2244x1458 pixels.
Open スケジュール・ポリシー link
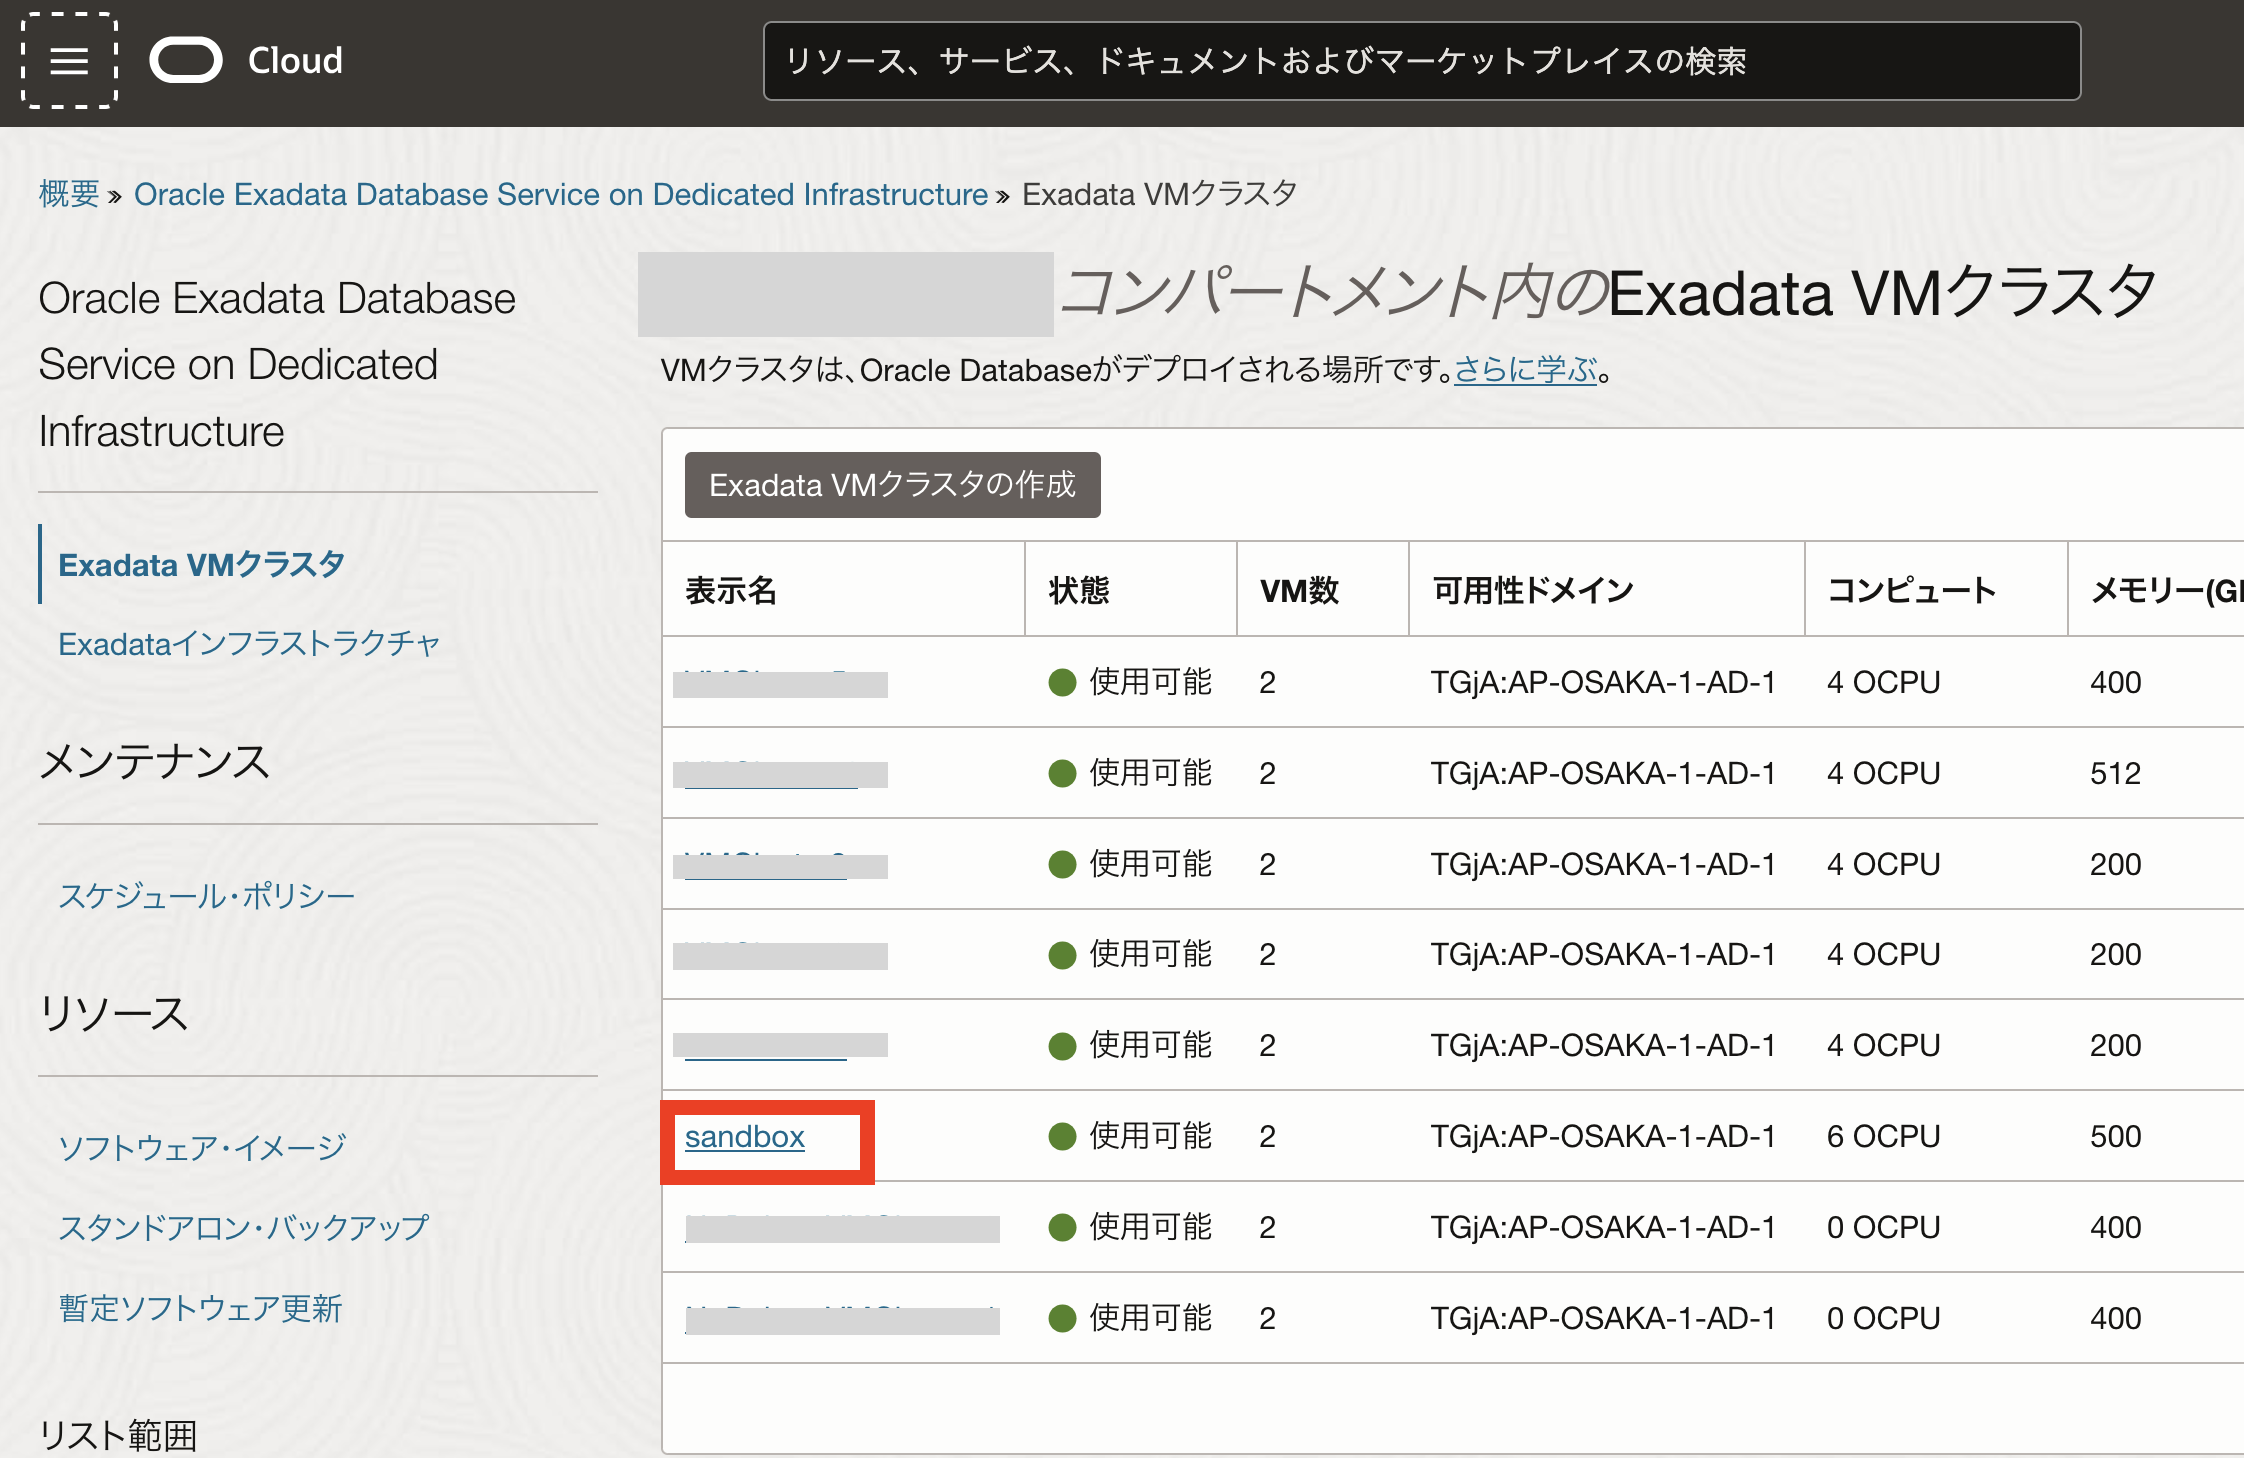coord(206,895)
